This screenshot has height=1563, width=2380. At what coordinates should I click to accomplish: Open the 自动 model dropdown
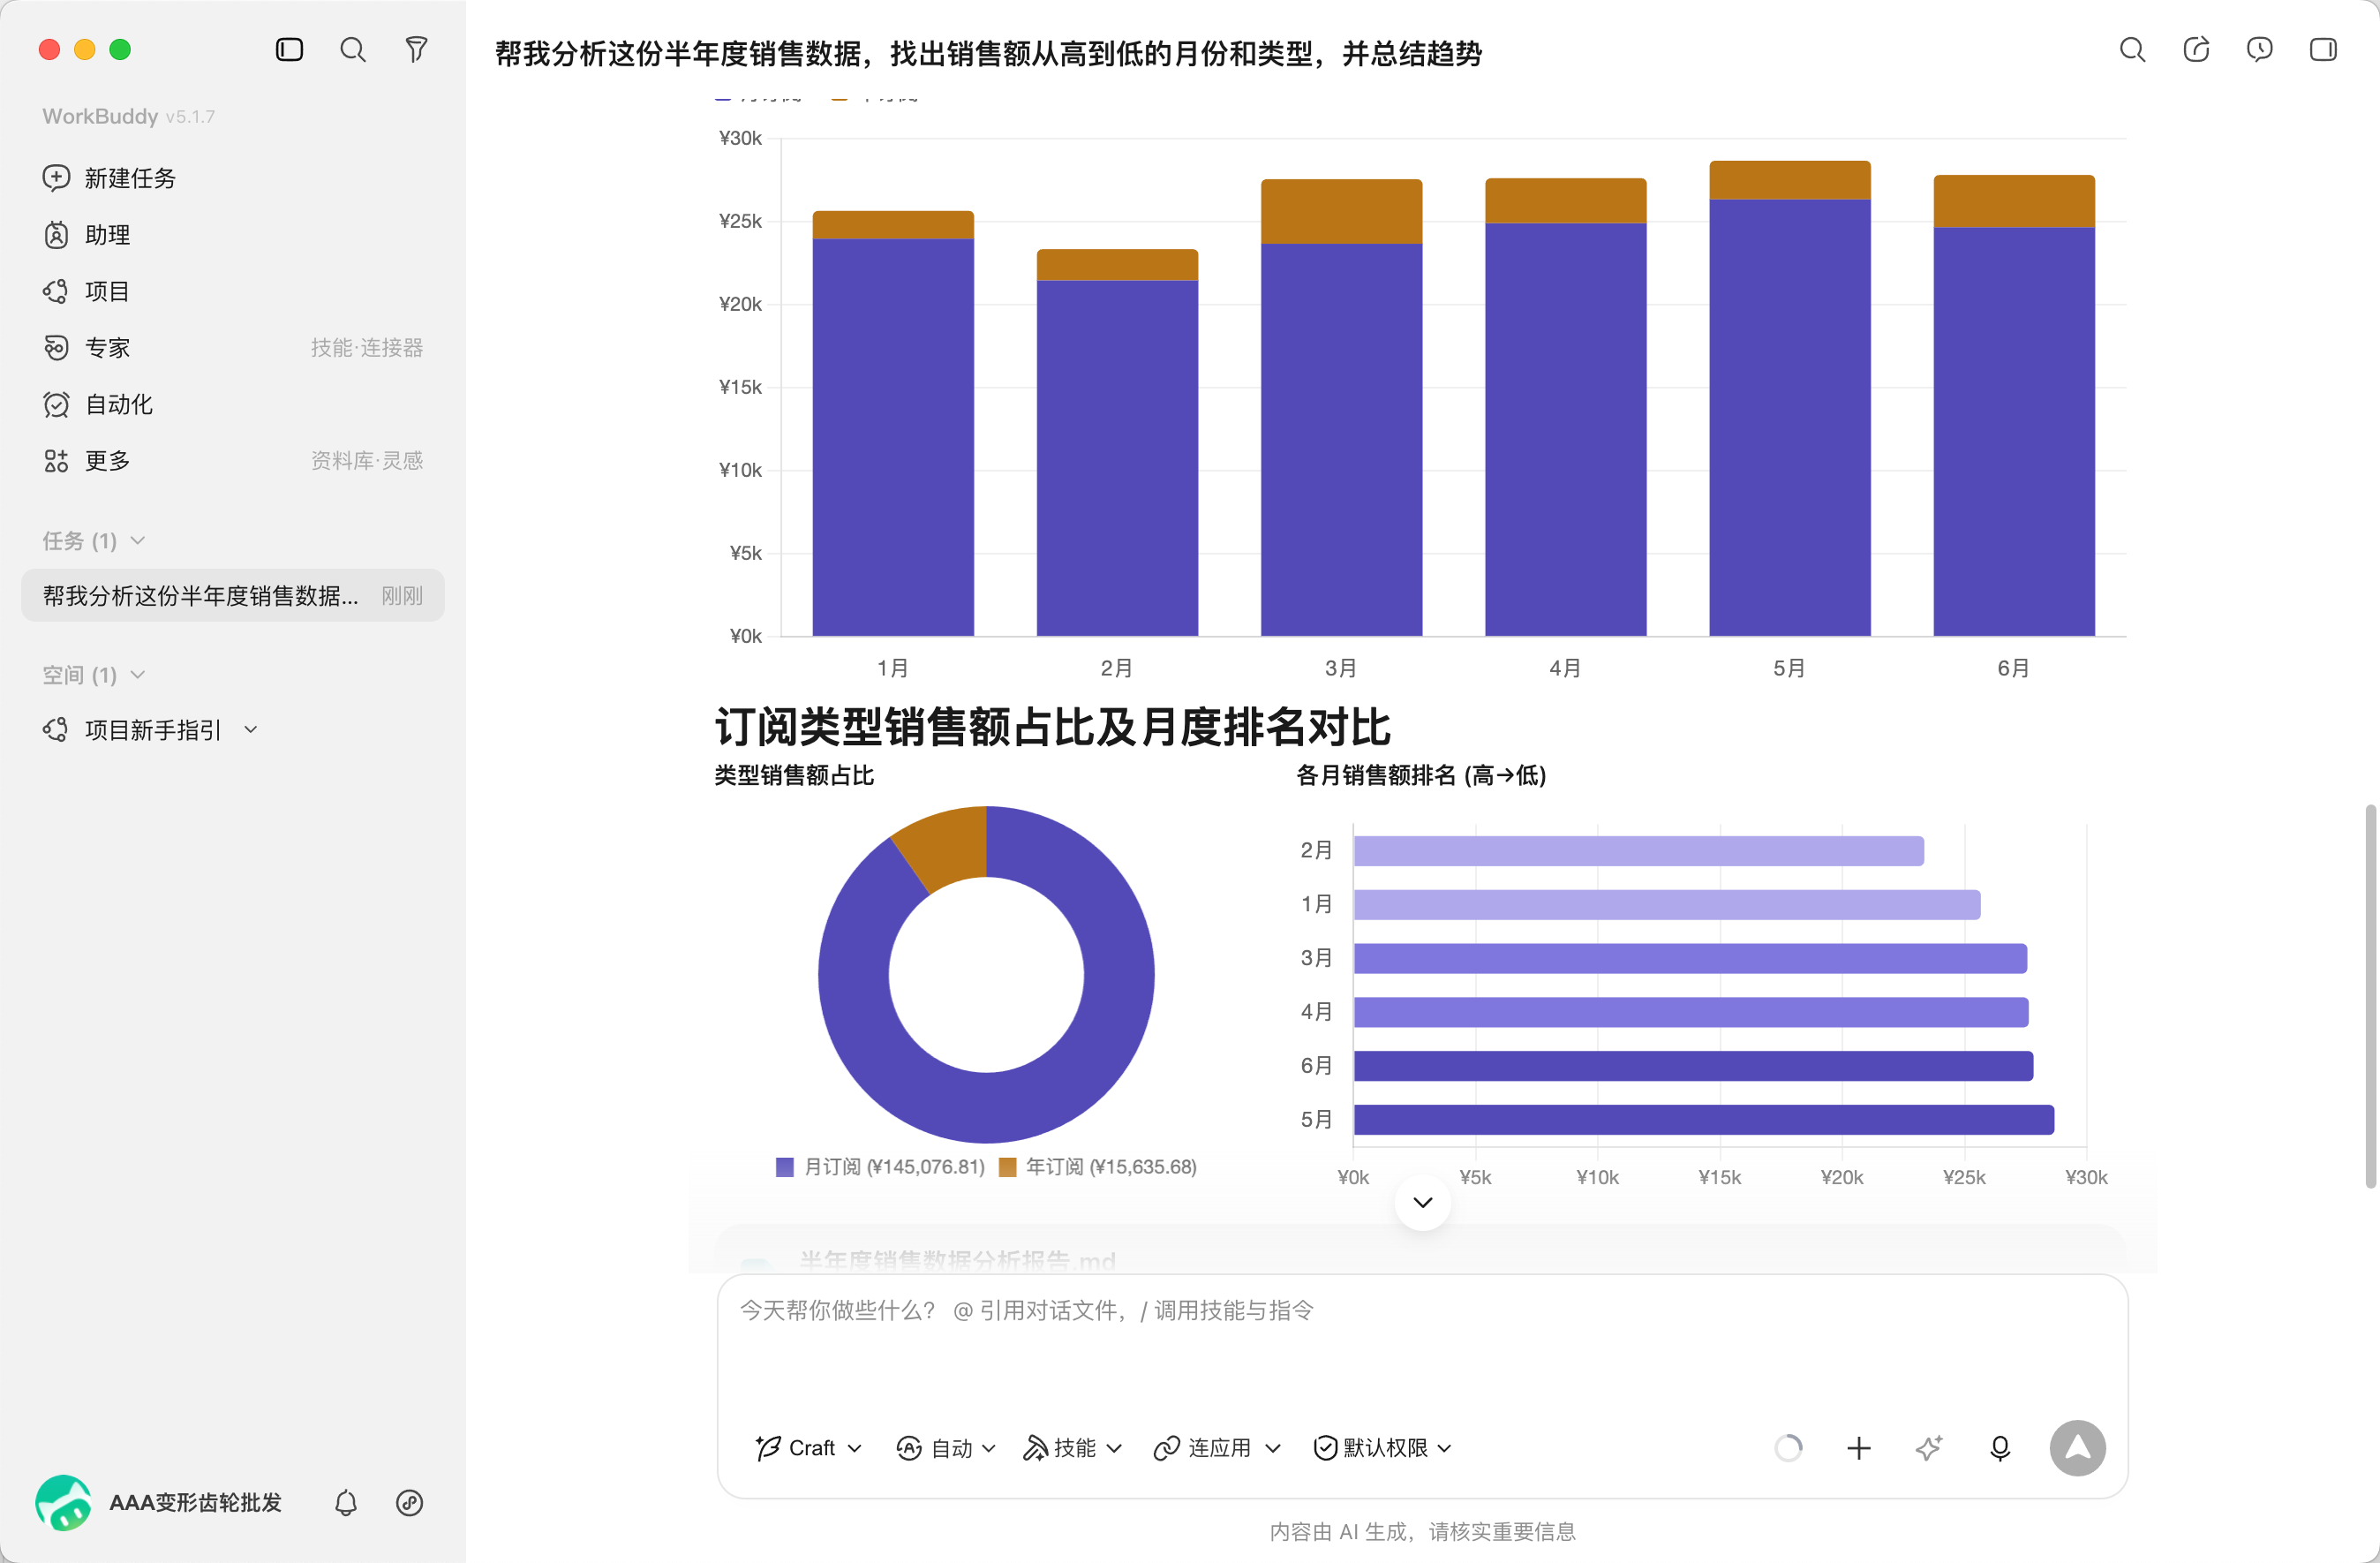click(946, 1447)
